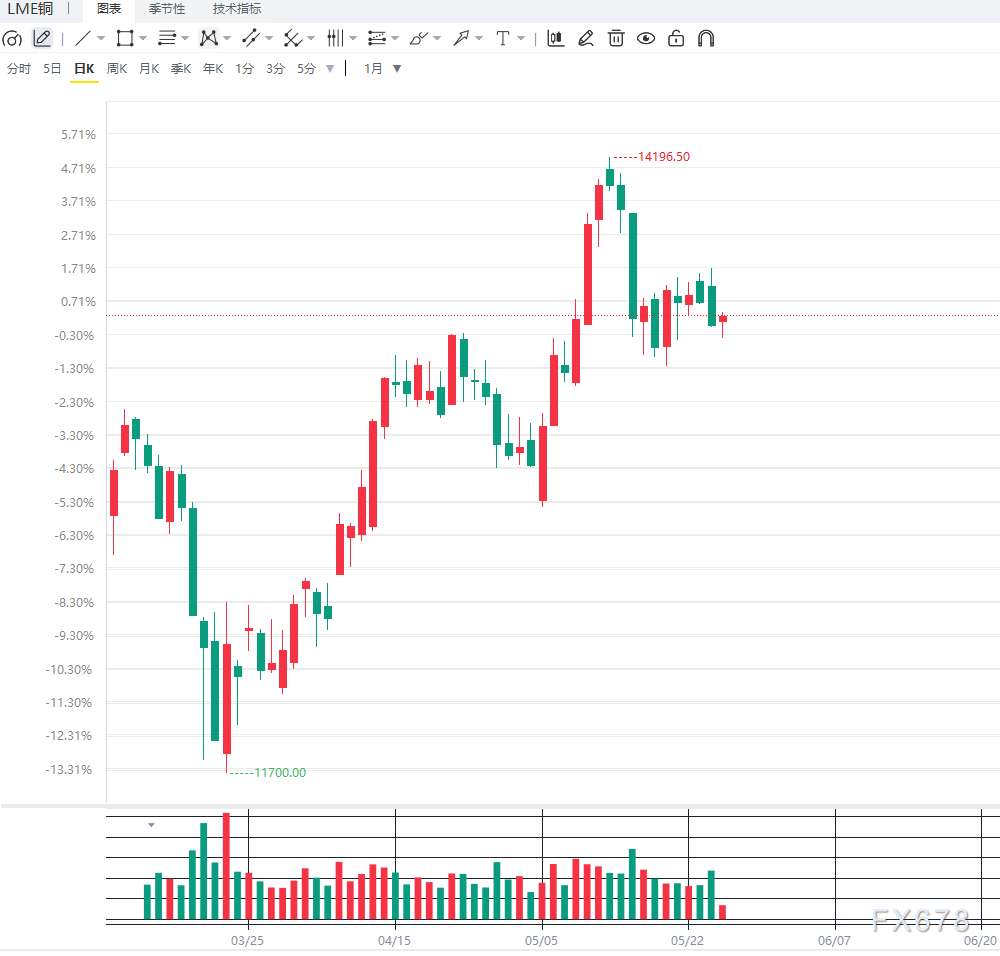Expand more minute intervals after 5分
The height and width of the screenshot is (956, 1000).
(330, 68)
